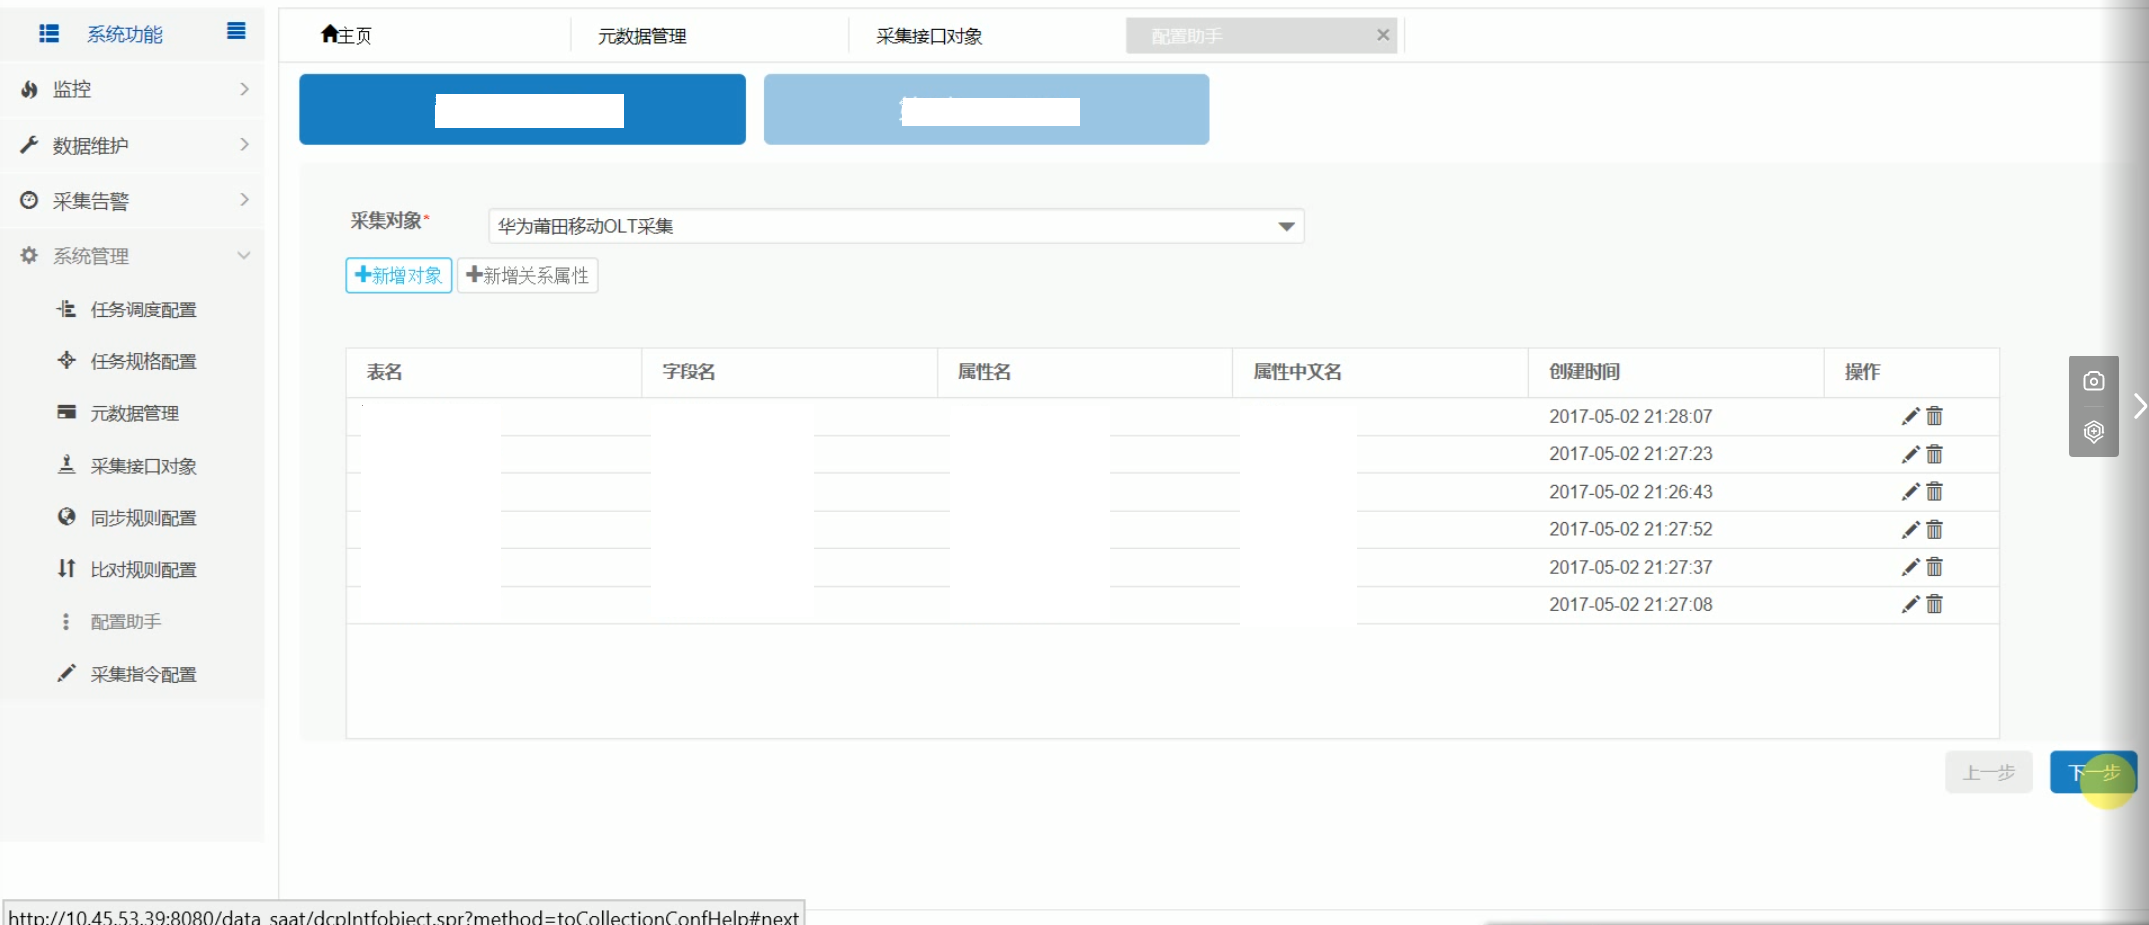Click the 配置助手 dots icon

(66, 622)
